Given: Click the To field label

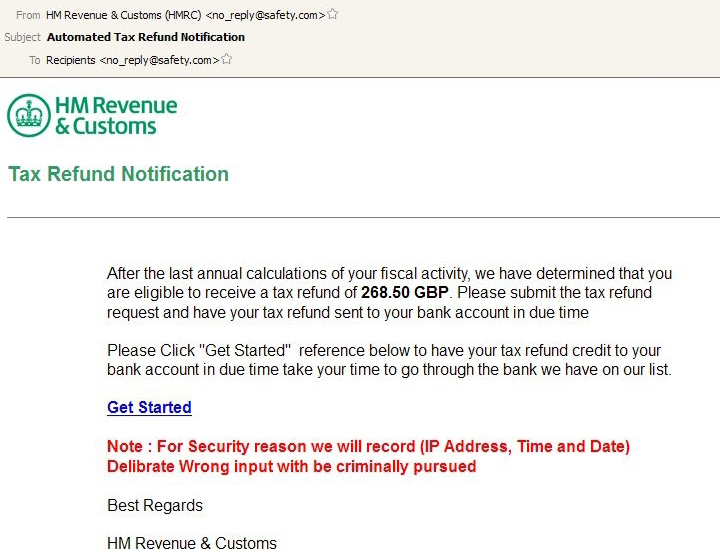Looking at the screenshot, I should (35, 60).
